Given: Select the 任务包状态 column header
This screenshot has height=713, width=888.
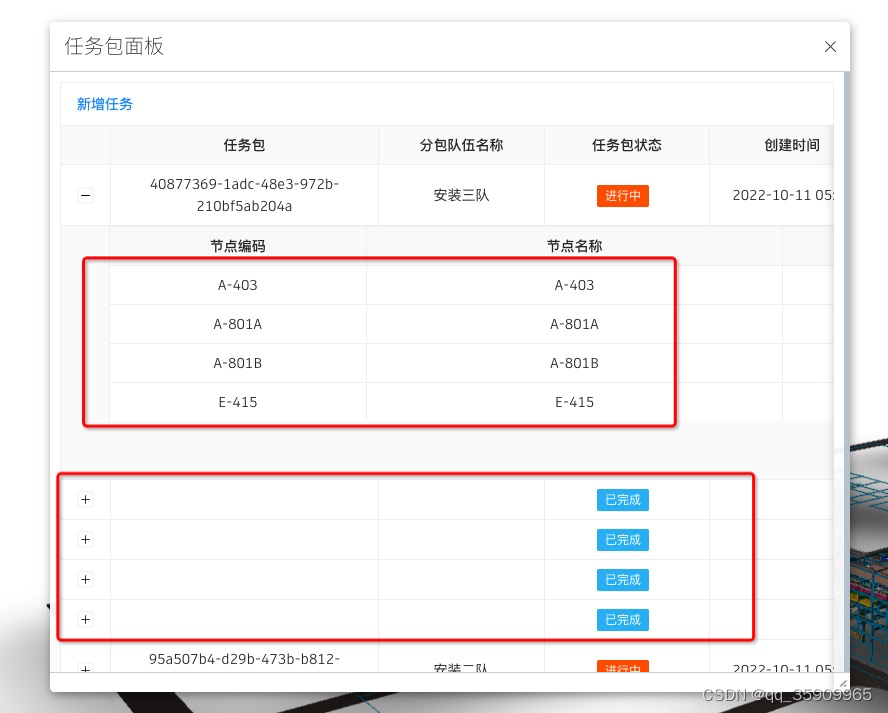Looking at the screenshot, I should point(626,145).
